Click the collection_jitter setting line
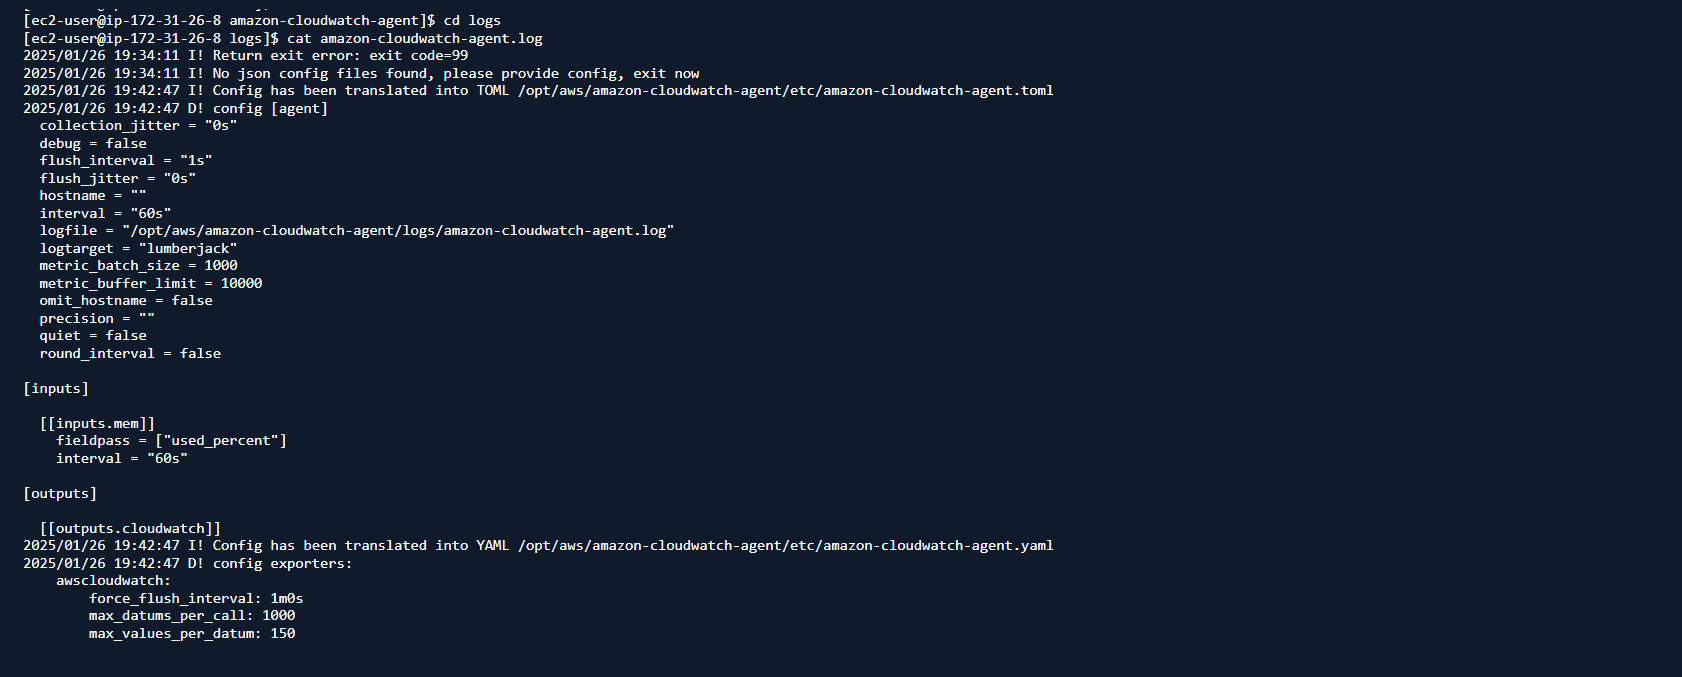This screenshot has width=1682, height=677. pyautogui.click(x=138, y=126)
